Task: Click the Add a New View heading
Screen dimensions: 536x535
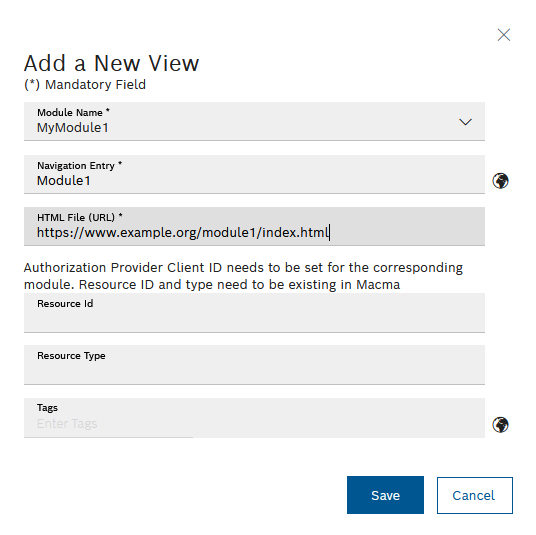Action: [x=111, y=63]
